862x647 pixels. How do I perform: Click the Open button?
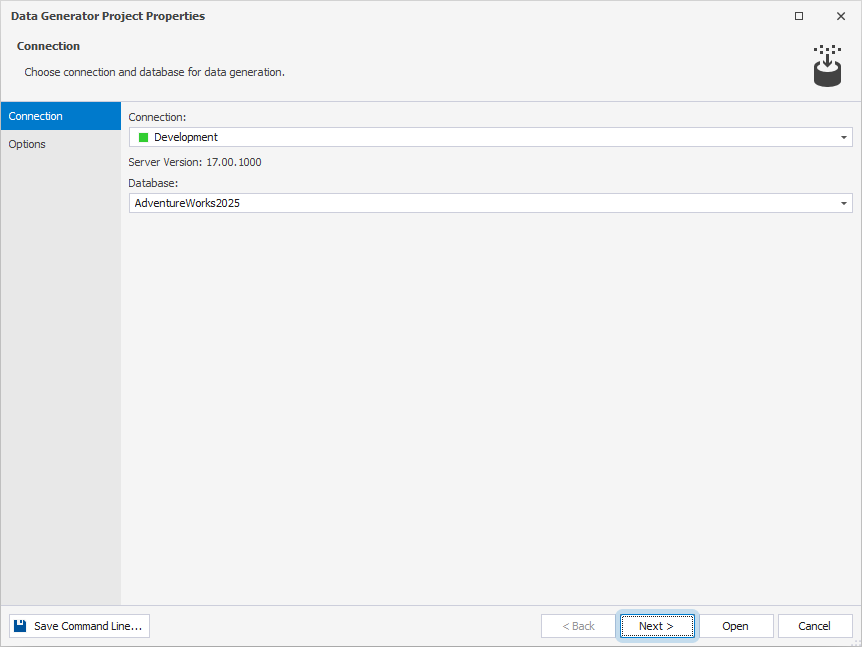[736, 626]
